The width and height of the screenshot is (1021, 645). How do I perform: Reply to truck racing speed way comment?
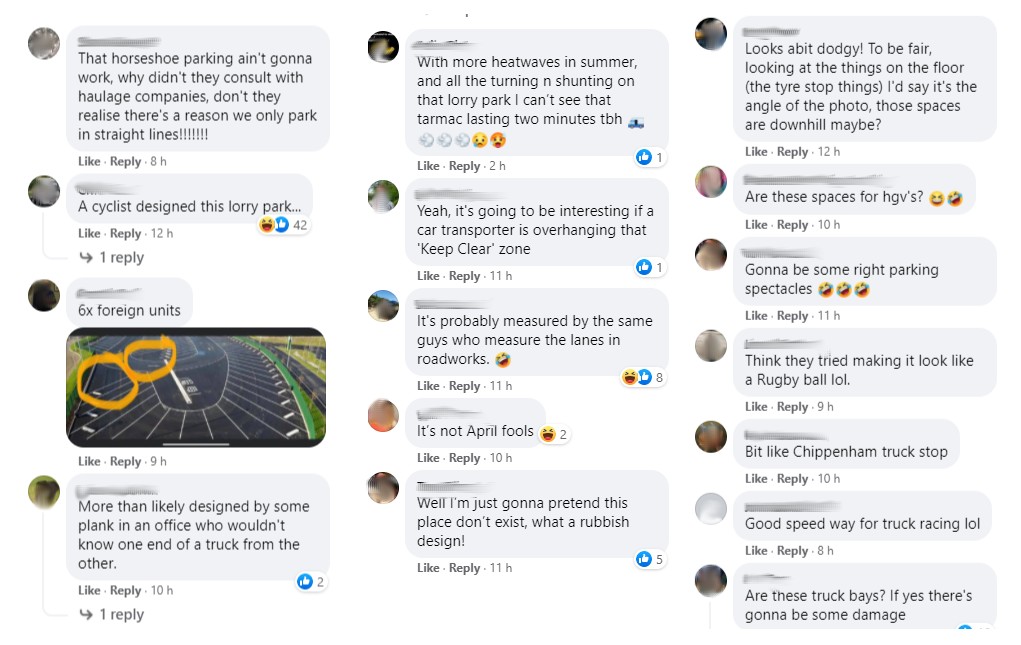click(792, 551)
